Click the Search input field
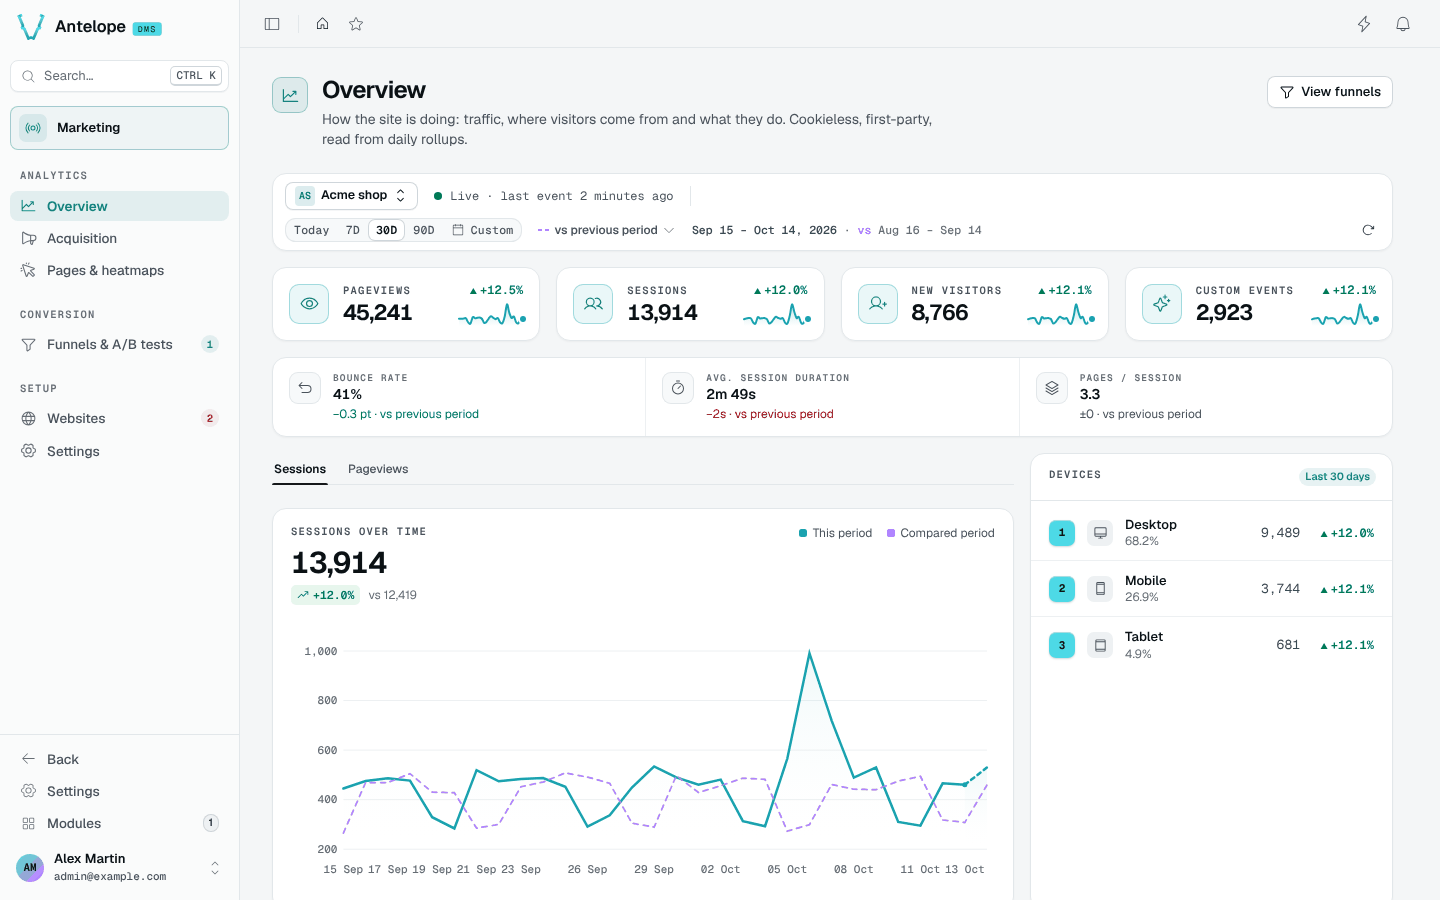1440x900 pixels. coord(119,76)
